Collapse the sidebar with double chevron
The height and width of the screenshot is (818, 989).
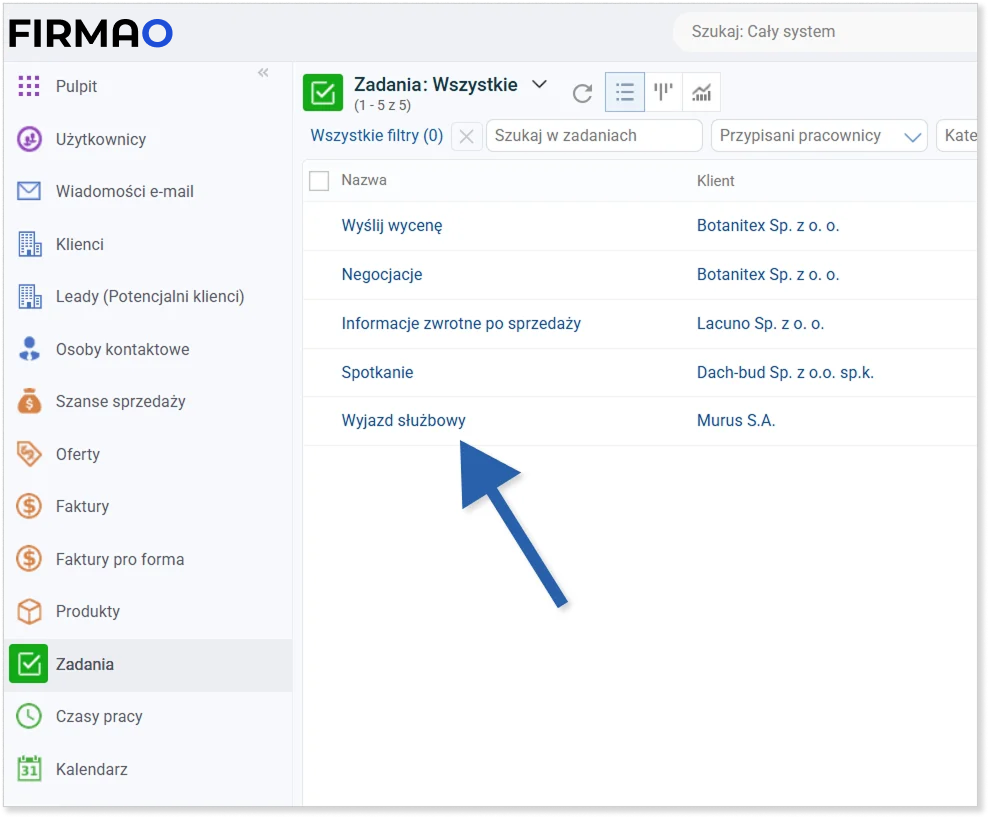[x=263, y=72]
